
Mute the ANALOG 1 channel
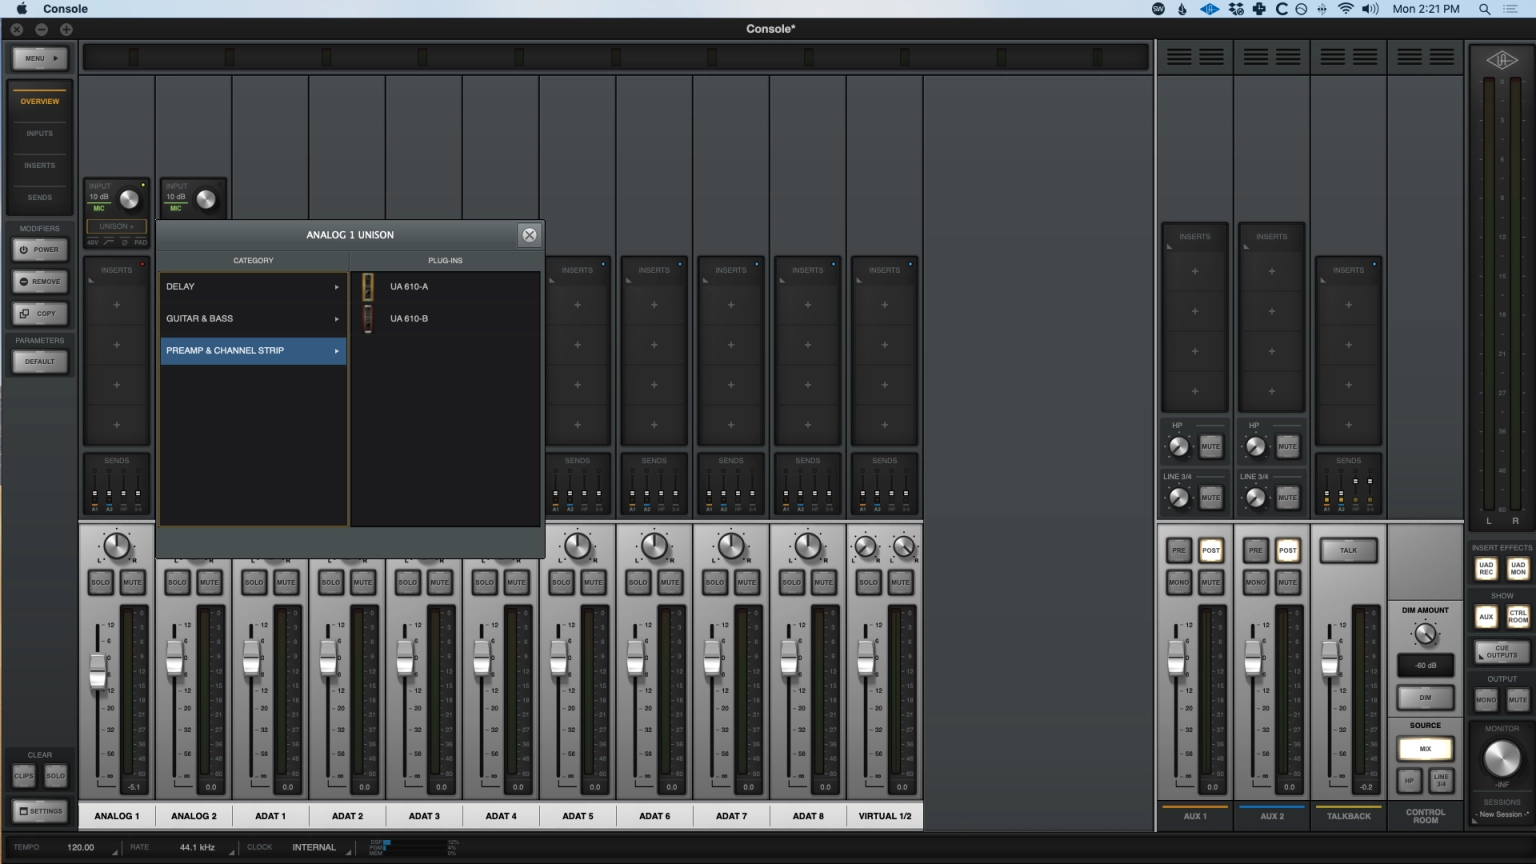133,582
